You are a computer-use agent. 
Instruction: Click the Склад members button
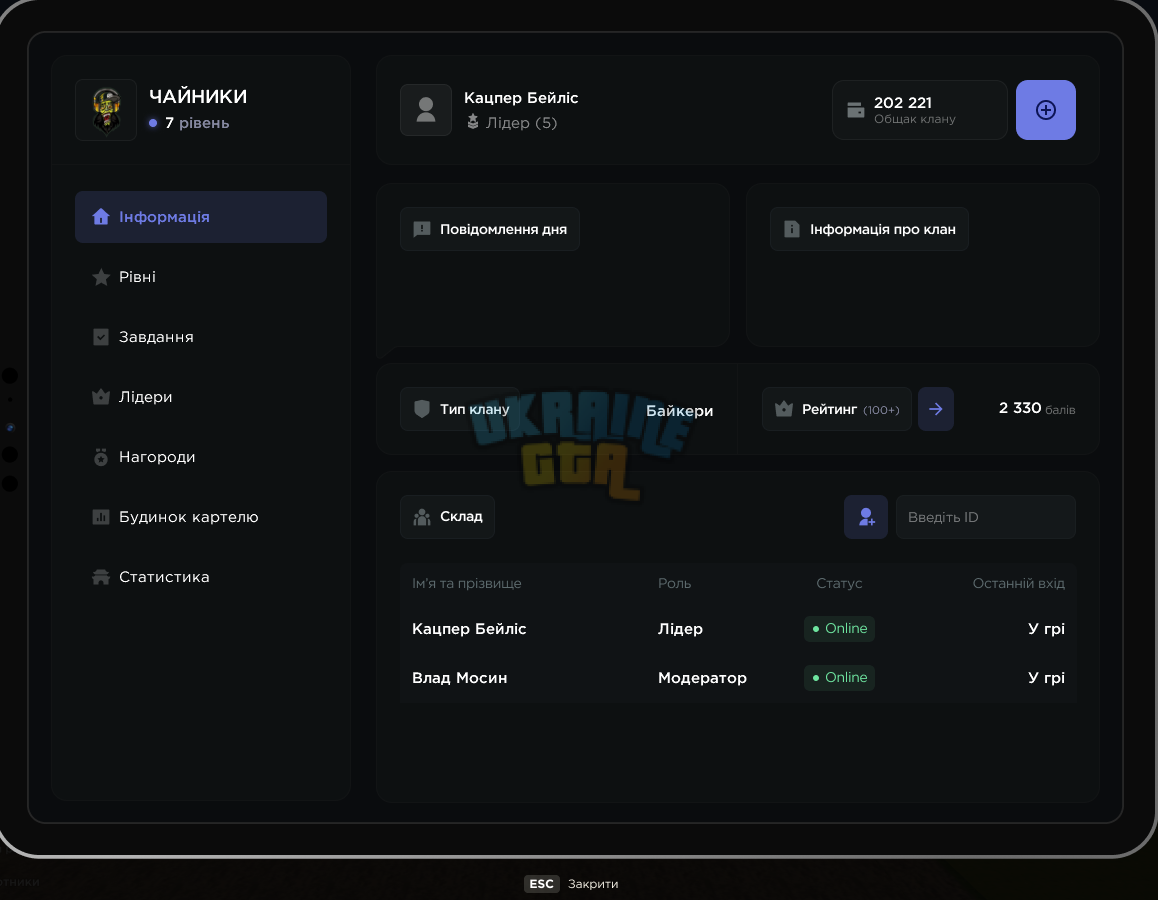pyautogui.click(x=448, y=517)
